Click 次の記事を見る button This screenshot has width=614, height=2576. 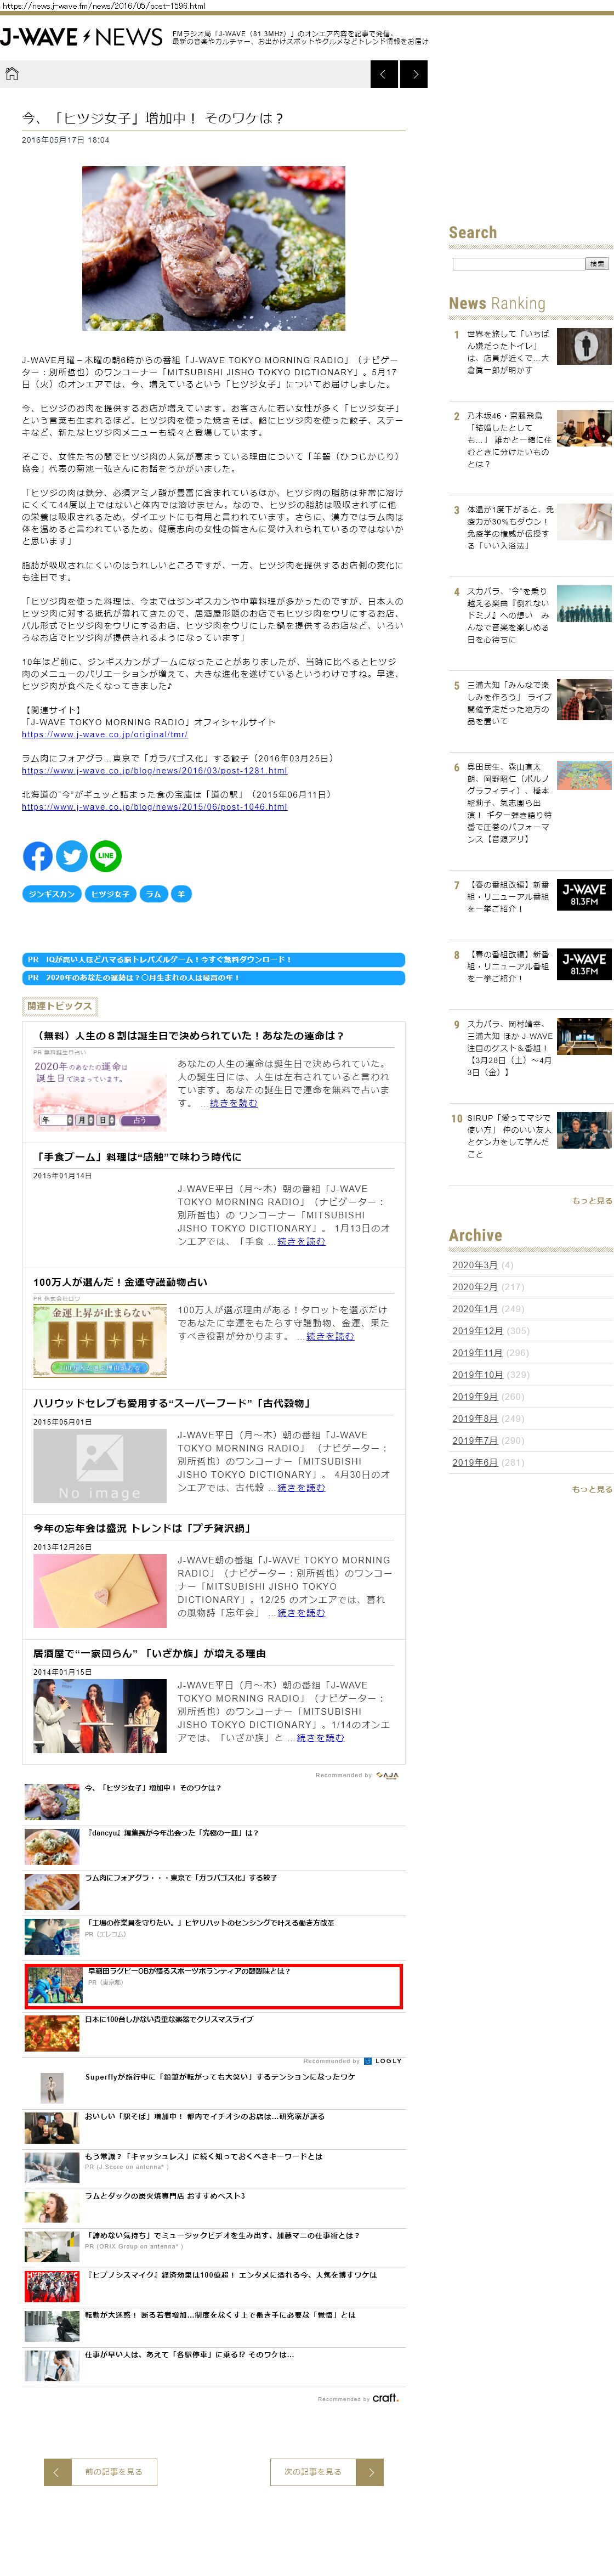point(326,2471)
